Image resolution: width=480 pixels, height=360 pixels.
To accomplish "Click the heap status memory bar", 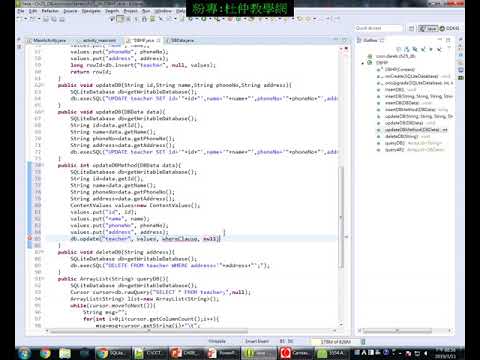I will tap(335, 341).
